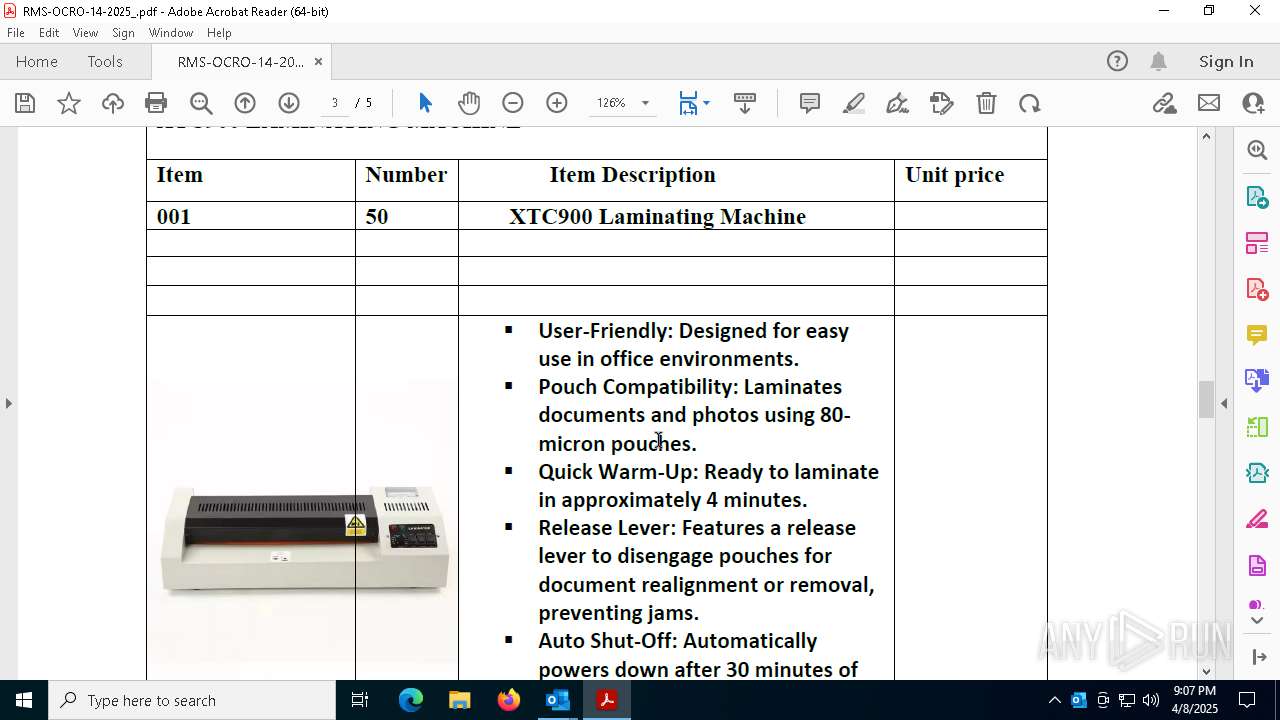Open the Find text magnifier tool
This screenshot has width=1280, height=720.
tap(201, 103)
